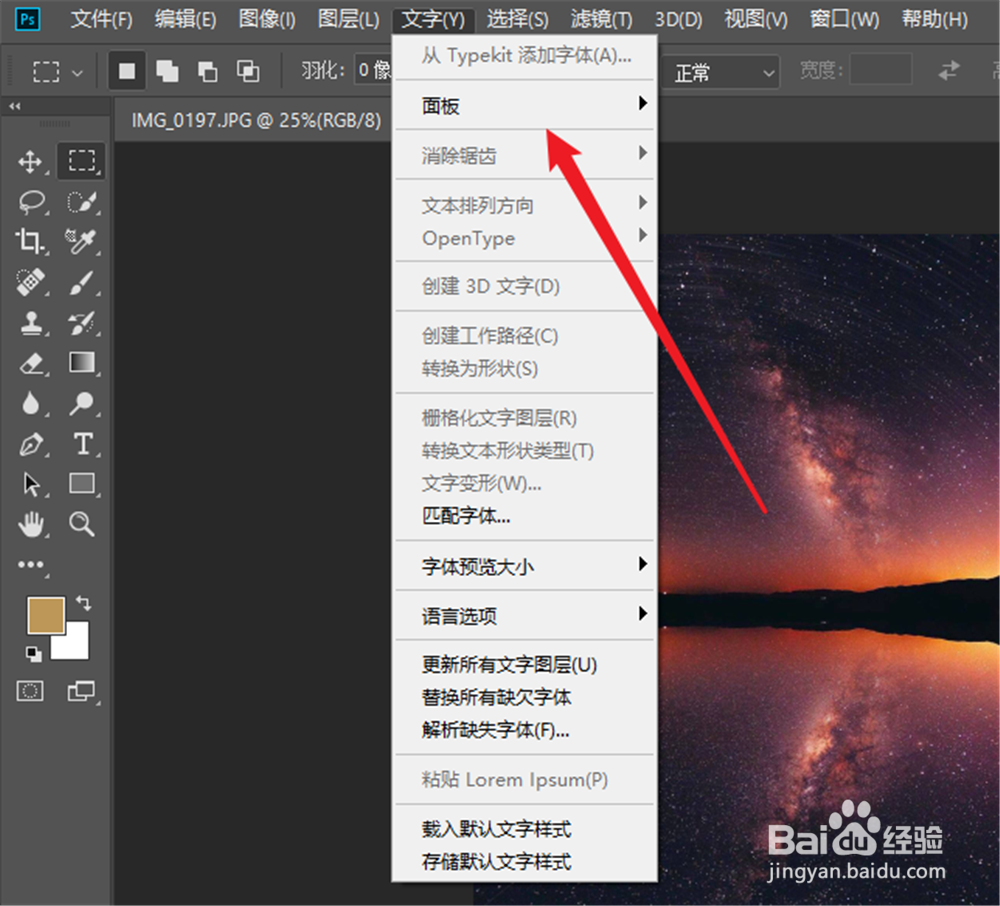Image resolution: width=1000 pixels, height=906 pixels.
Task: Select the Spot Healing Brush tool
Action: (30, 282)
